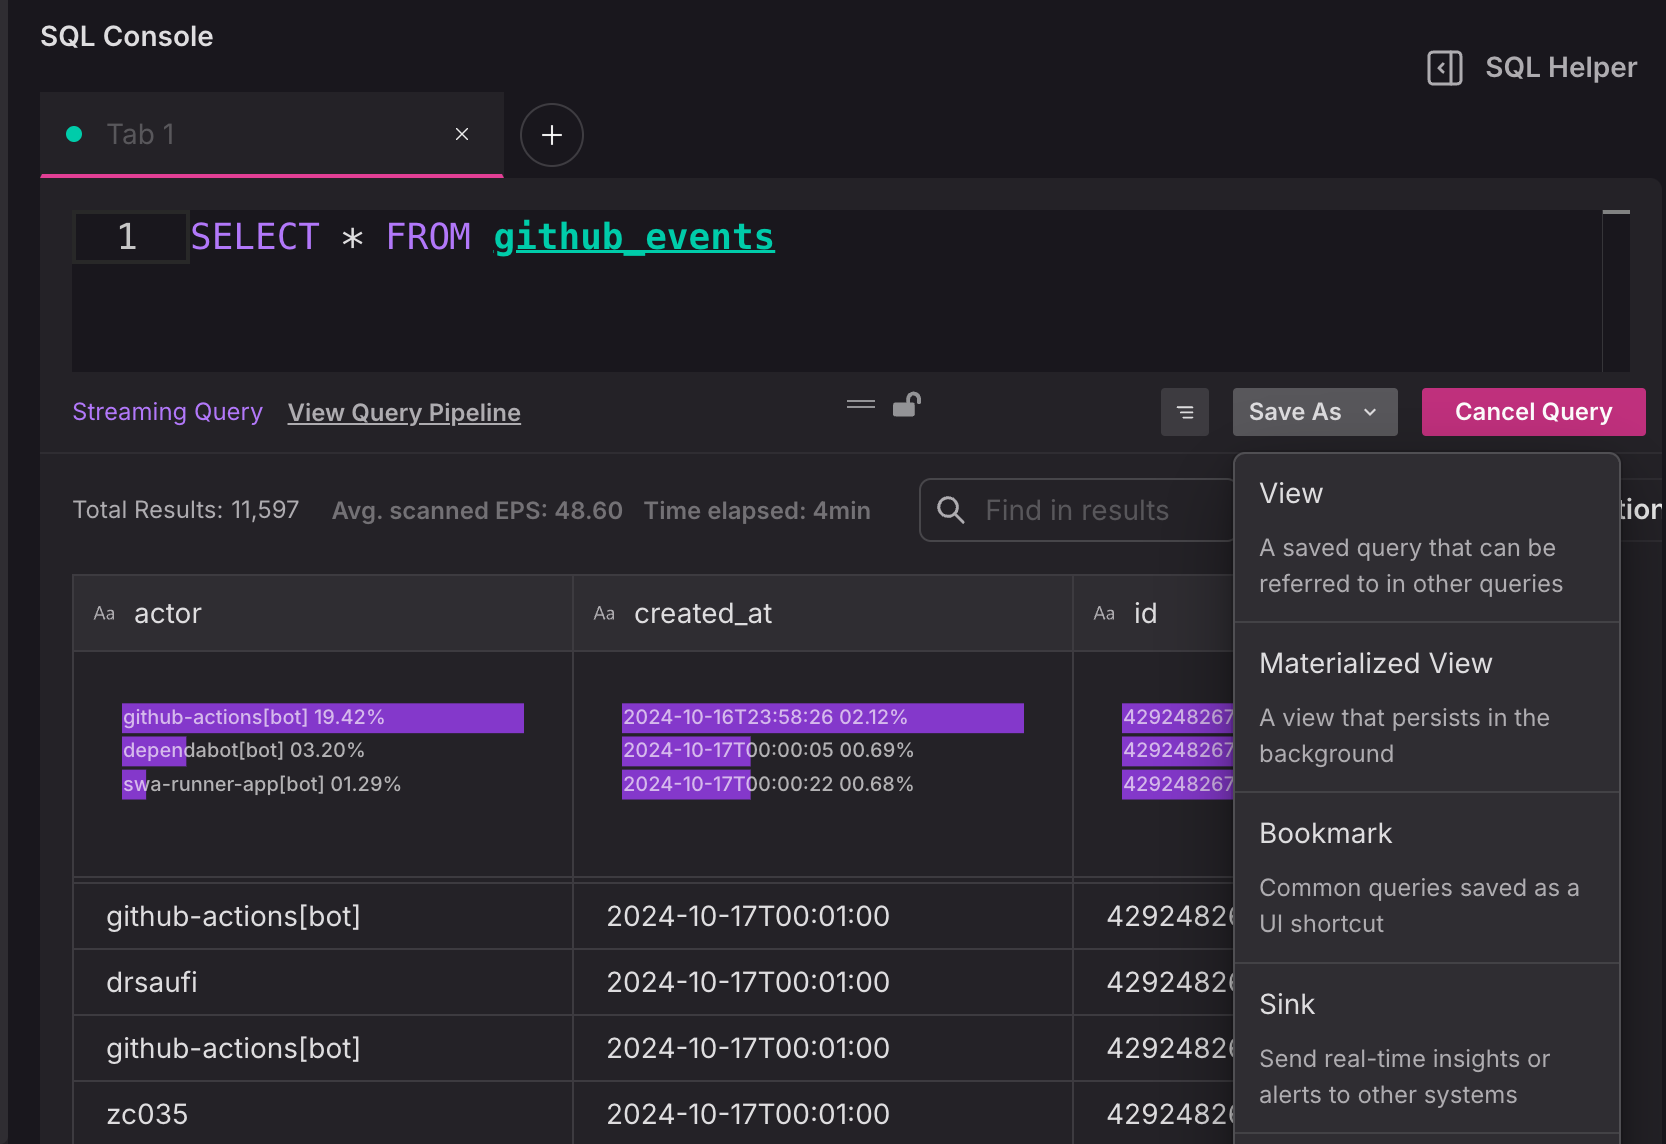Click the magnifier icon in the search box

pos(951,510)
